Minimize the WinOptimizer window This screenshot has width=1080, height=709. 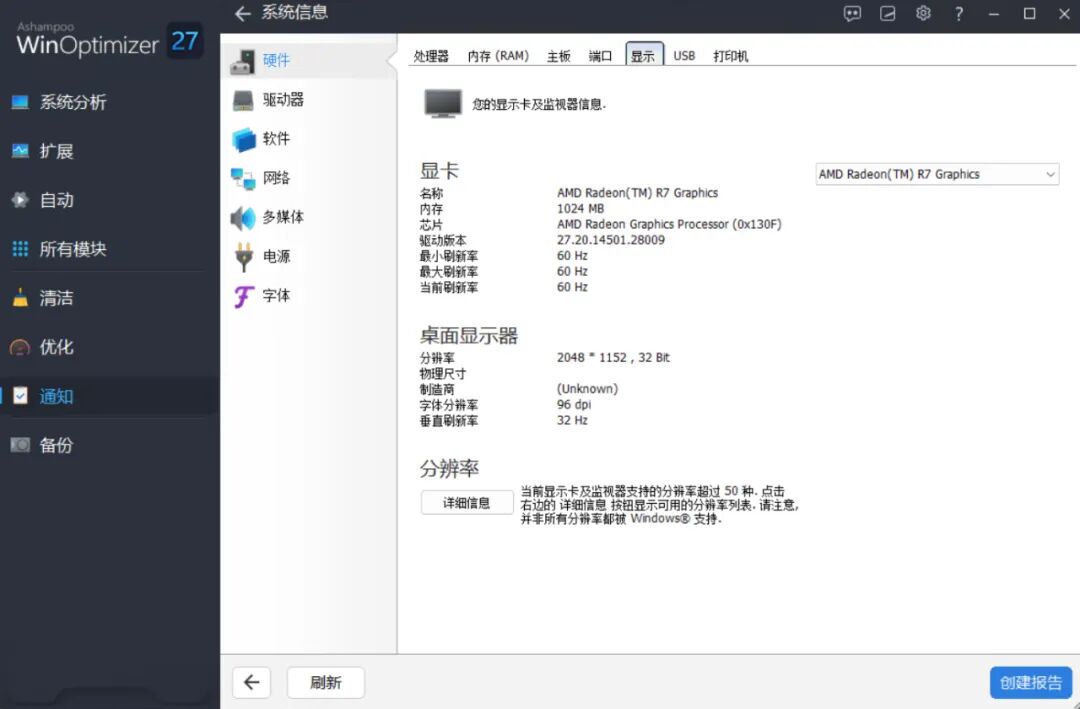click(x=994, y=13)
